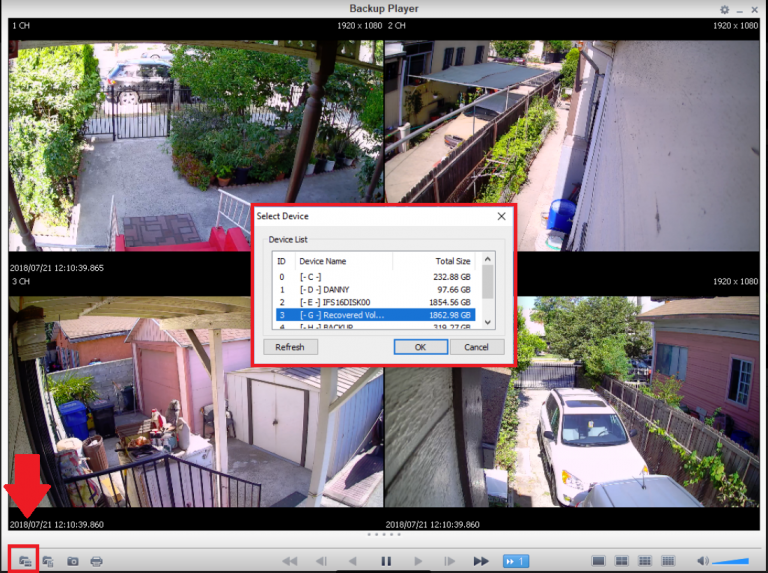
Task: Confirm selection with OK button
Action: (x=420, y=347)
